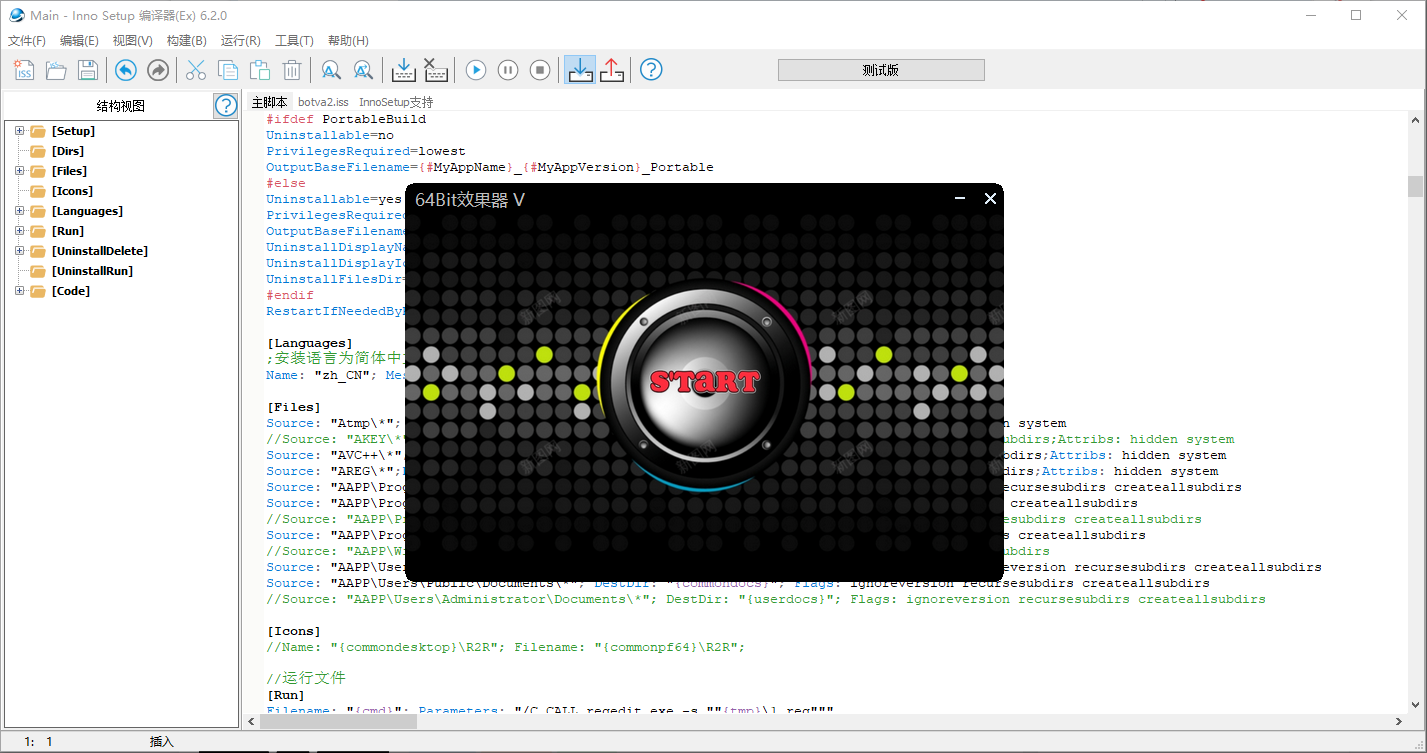Click the undo arrow toolbar icon
The height and width of the screenshot is (753, 1427).
coord(125,70)
